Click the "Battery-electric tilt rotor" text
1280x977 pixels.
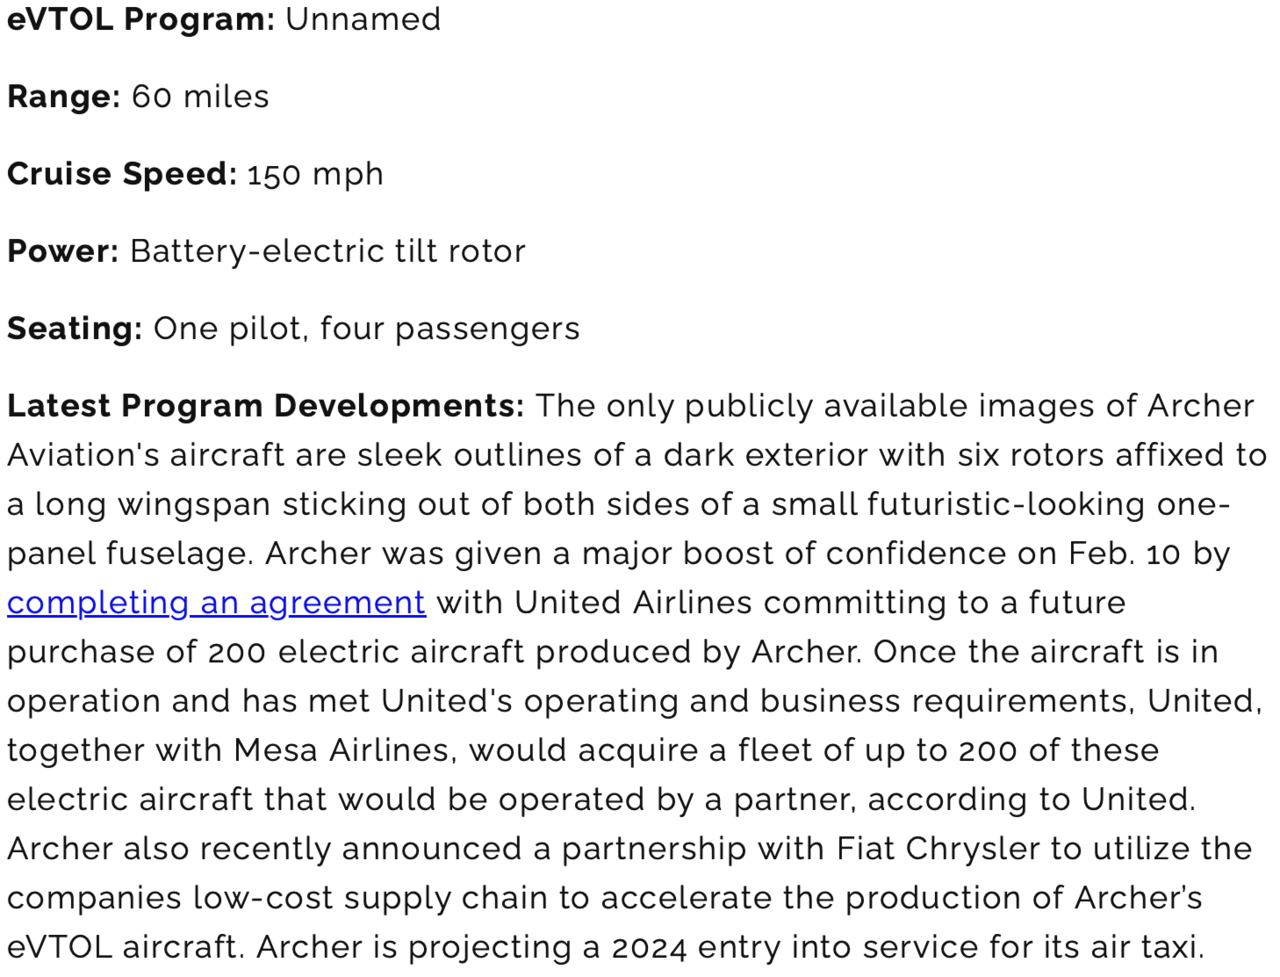(327, 251)
